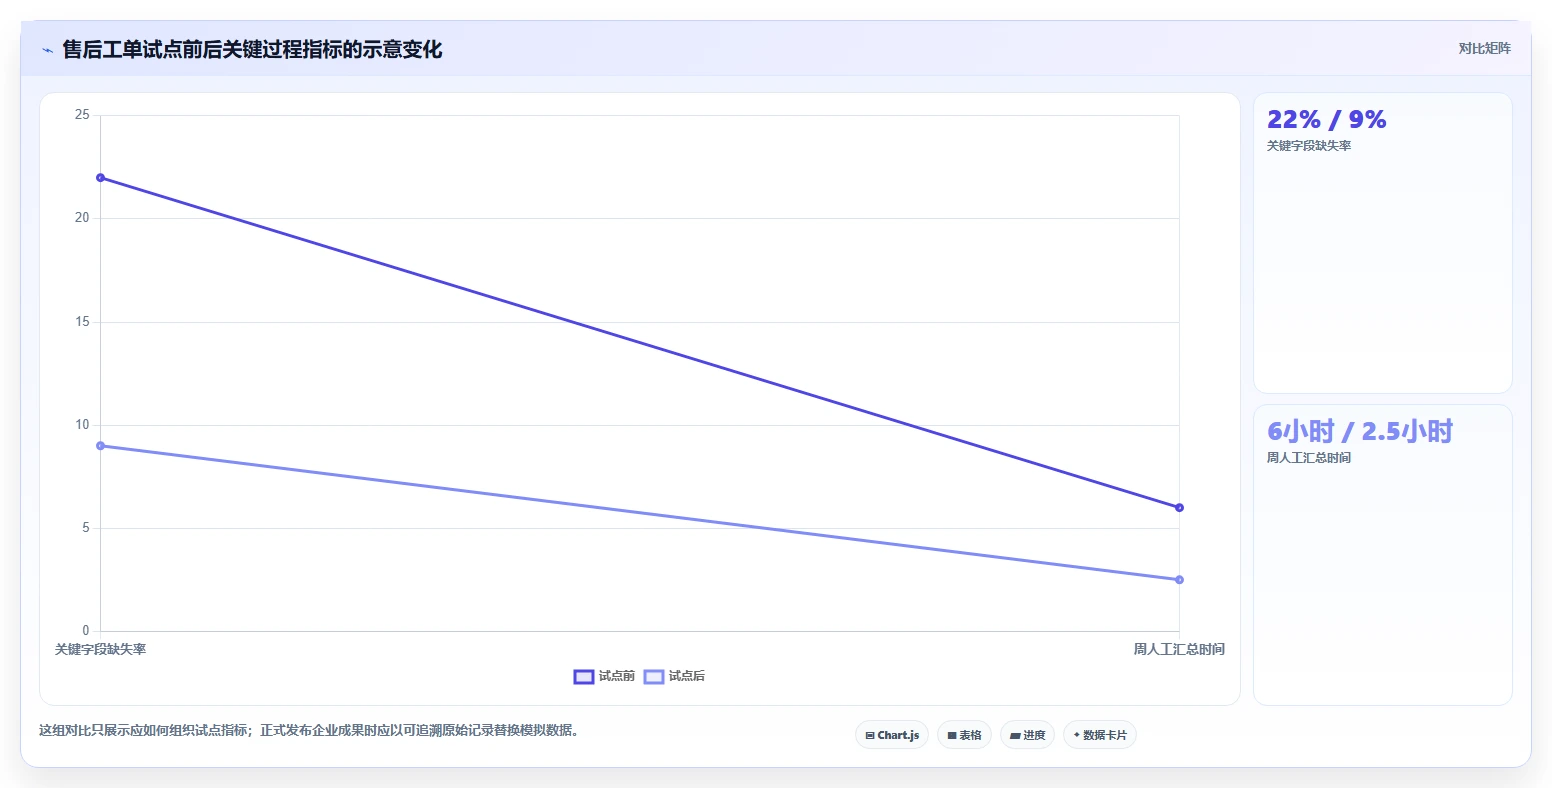1552x788 pixels.
Task: Click the 试点后 data point at 2.5
Action: (x=1179, y=580)
